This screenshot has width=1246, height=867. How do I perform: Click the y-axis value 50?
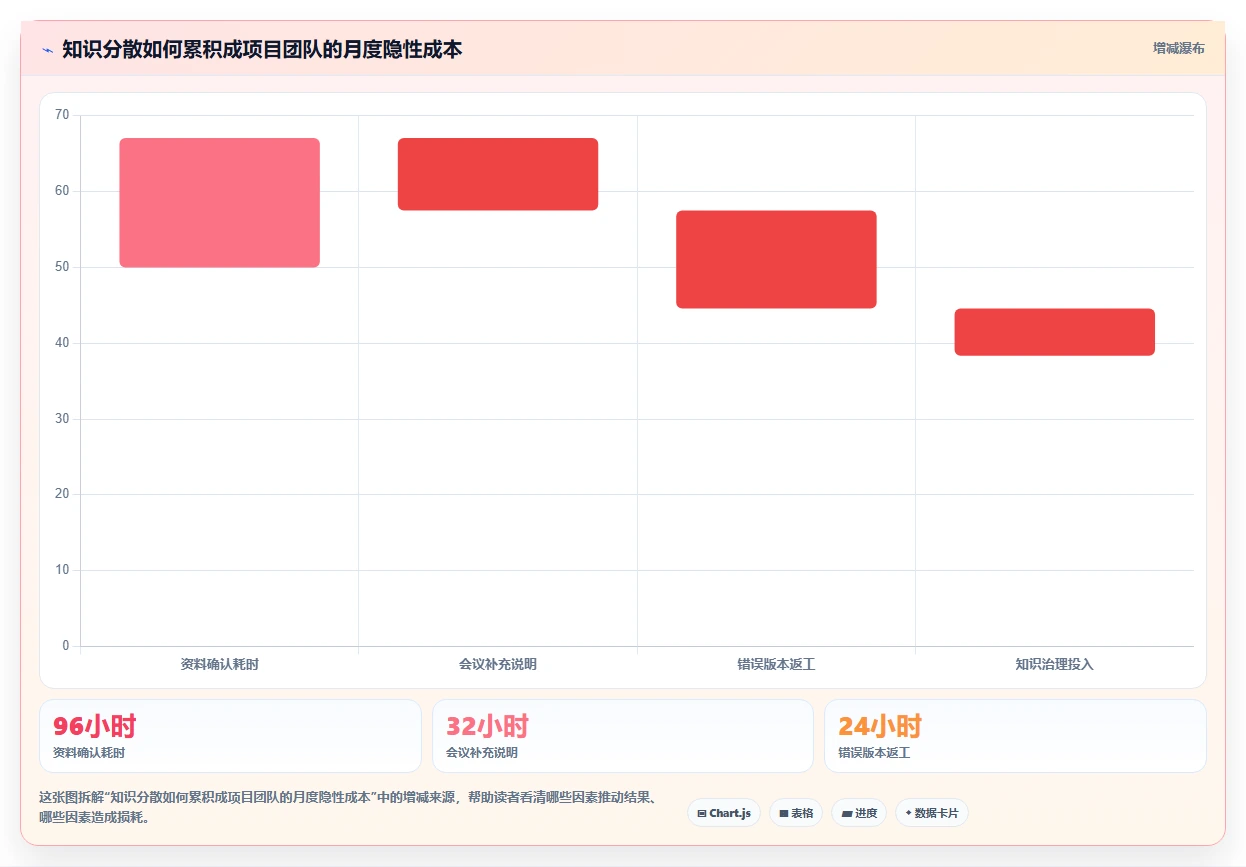(x=62, y=267)
